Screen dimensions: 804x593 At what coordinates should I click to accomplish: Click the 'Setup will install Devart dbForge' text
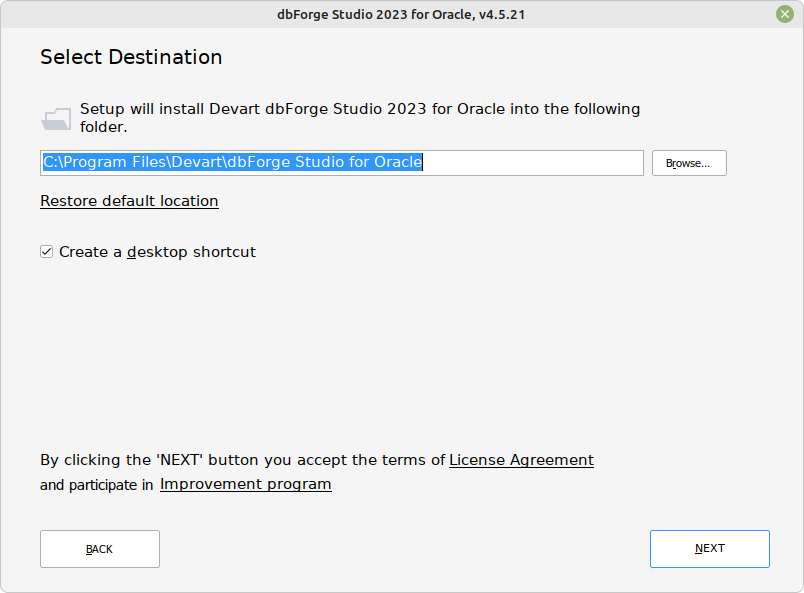[x=360, y=117]
